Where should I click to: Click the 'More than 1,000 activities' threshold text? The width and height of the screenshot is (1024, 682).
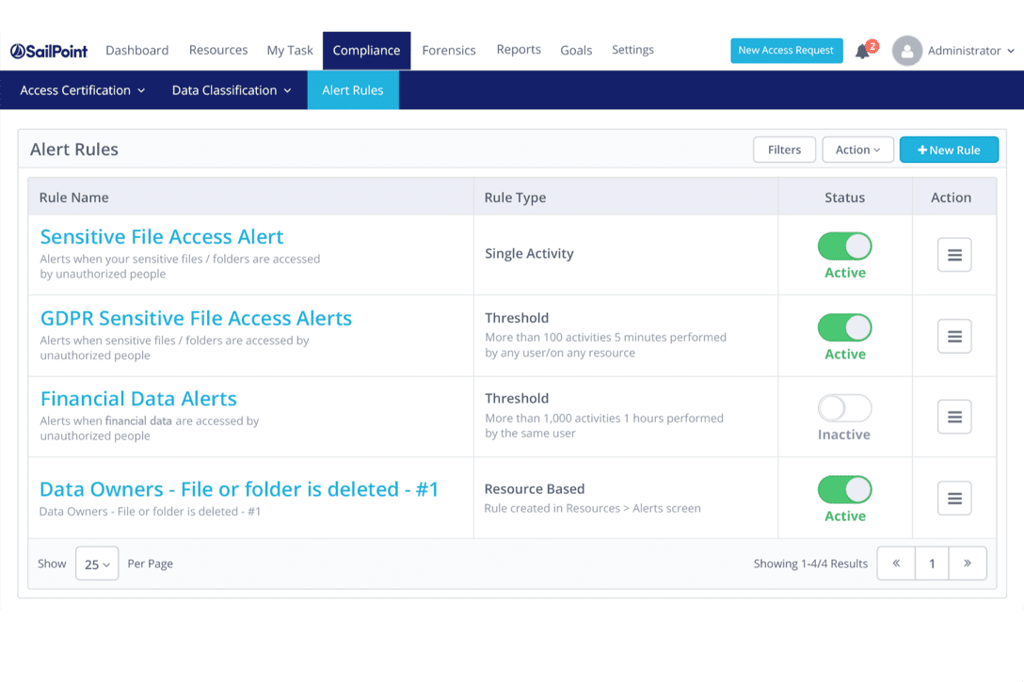point(604,425)
